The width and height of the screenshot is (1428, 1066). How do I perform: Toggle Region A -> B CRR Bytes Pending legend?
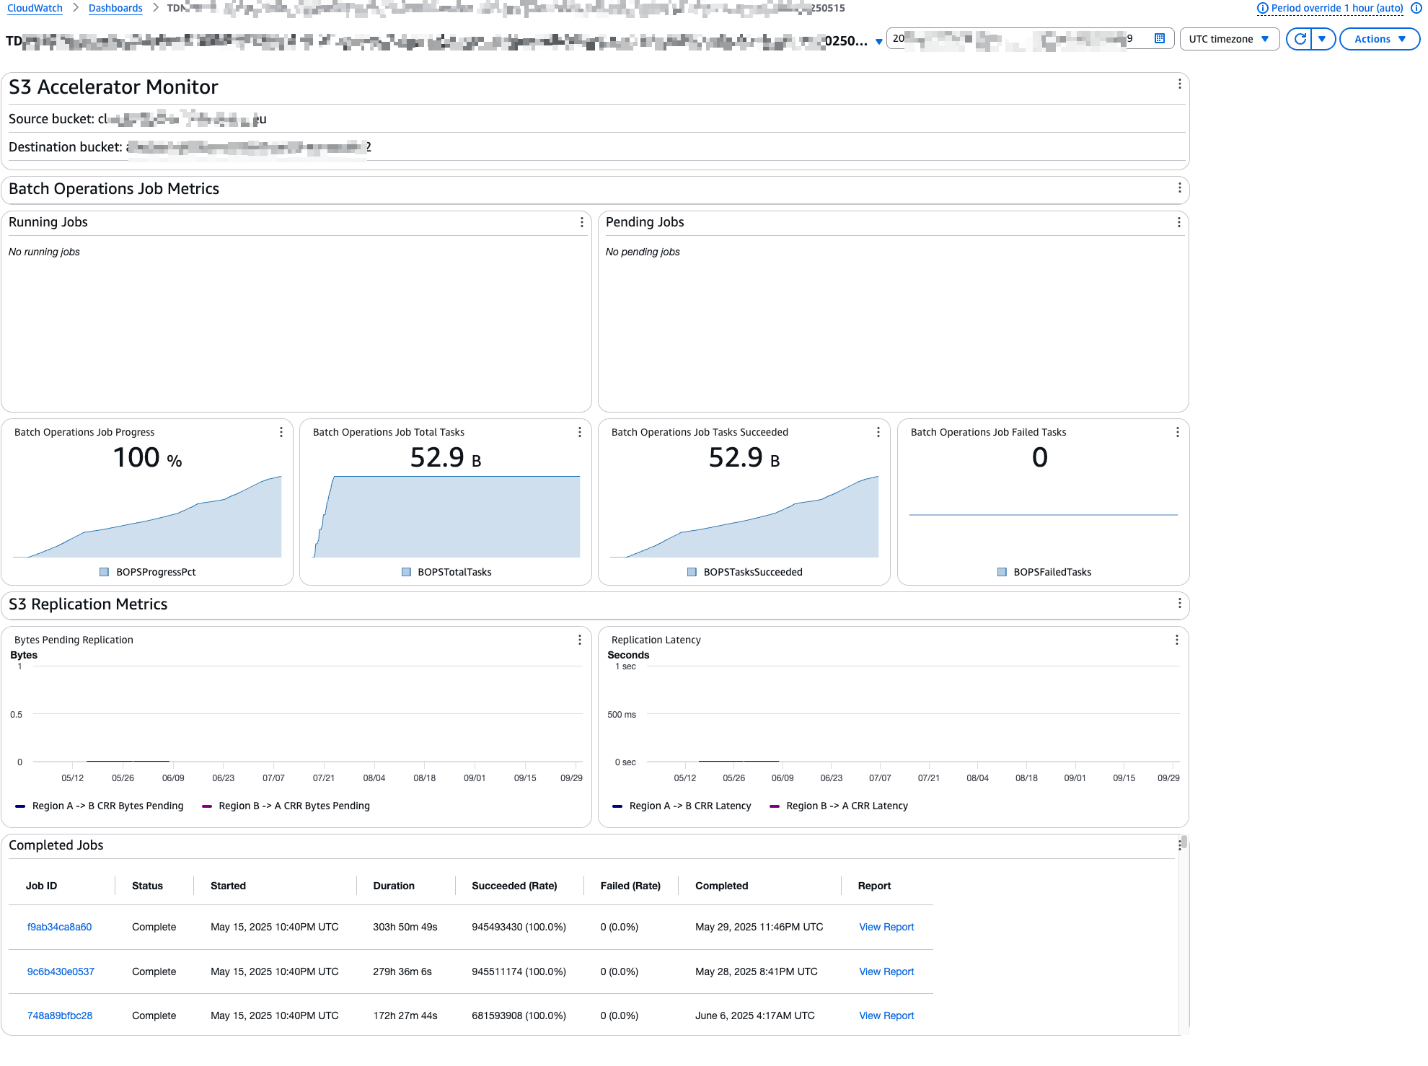99,806
